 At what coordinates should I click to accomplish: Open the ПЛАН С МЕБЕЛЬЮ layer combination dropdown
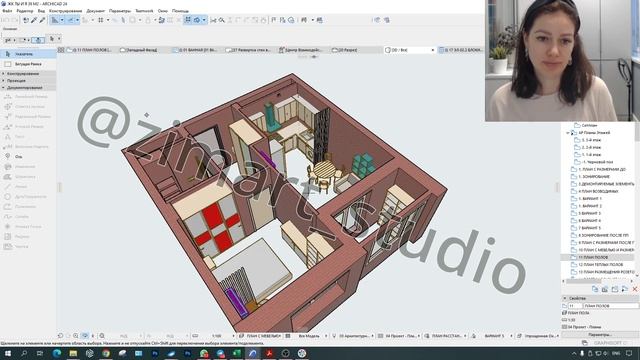click(x=260, y=336)
